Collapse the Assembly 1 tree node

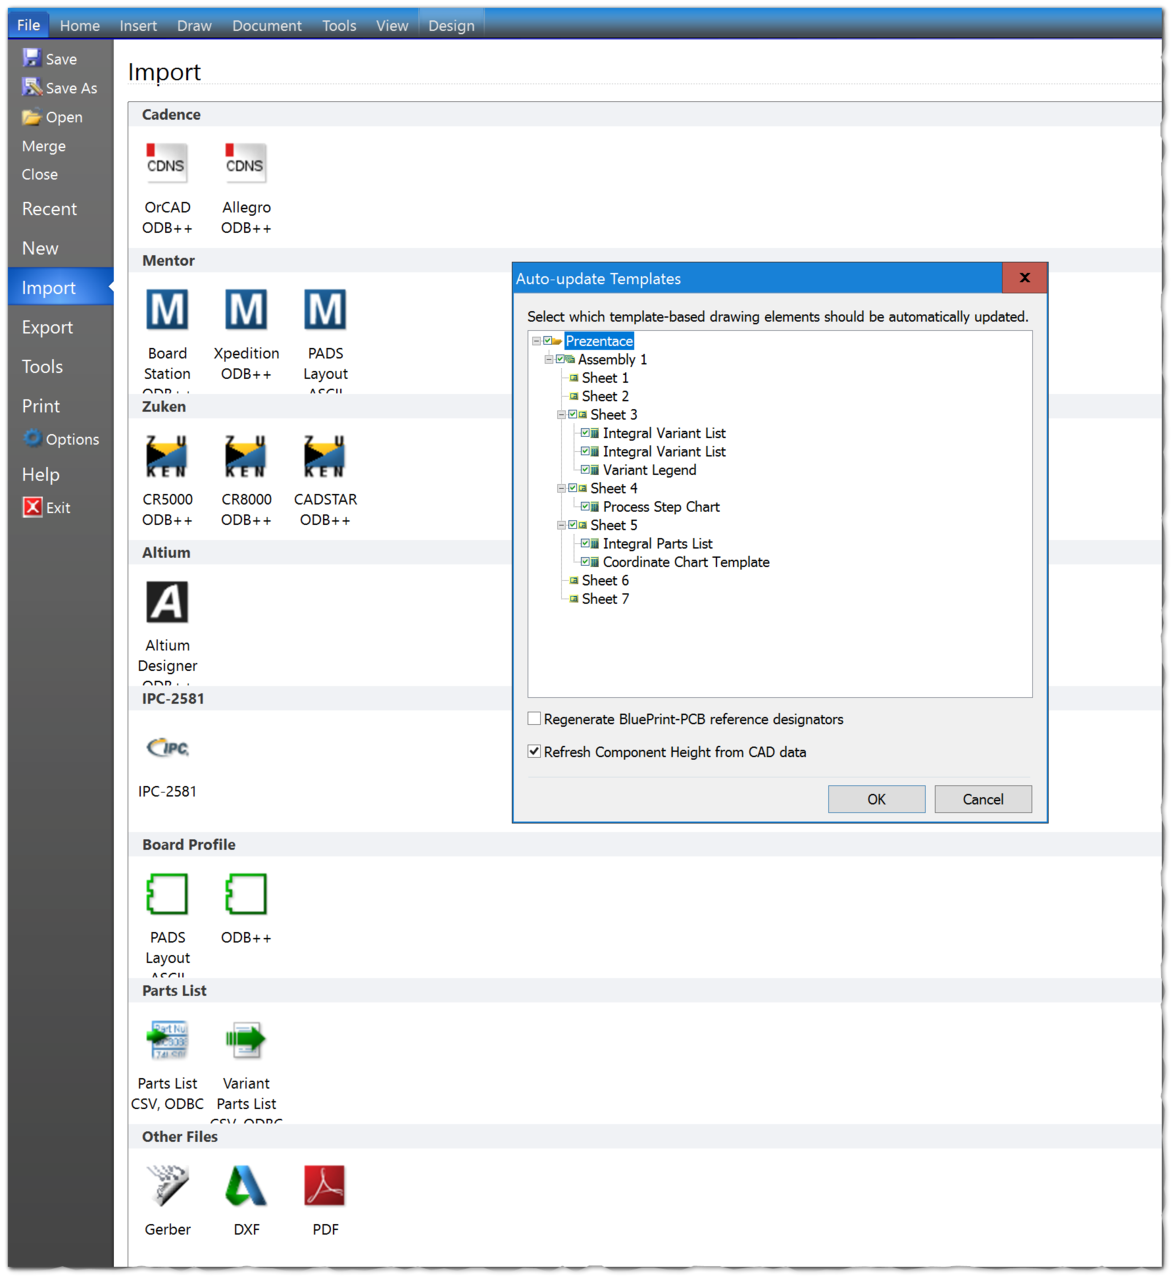(x=548, y=360)
